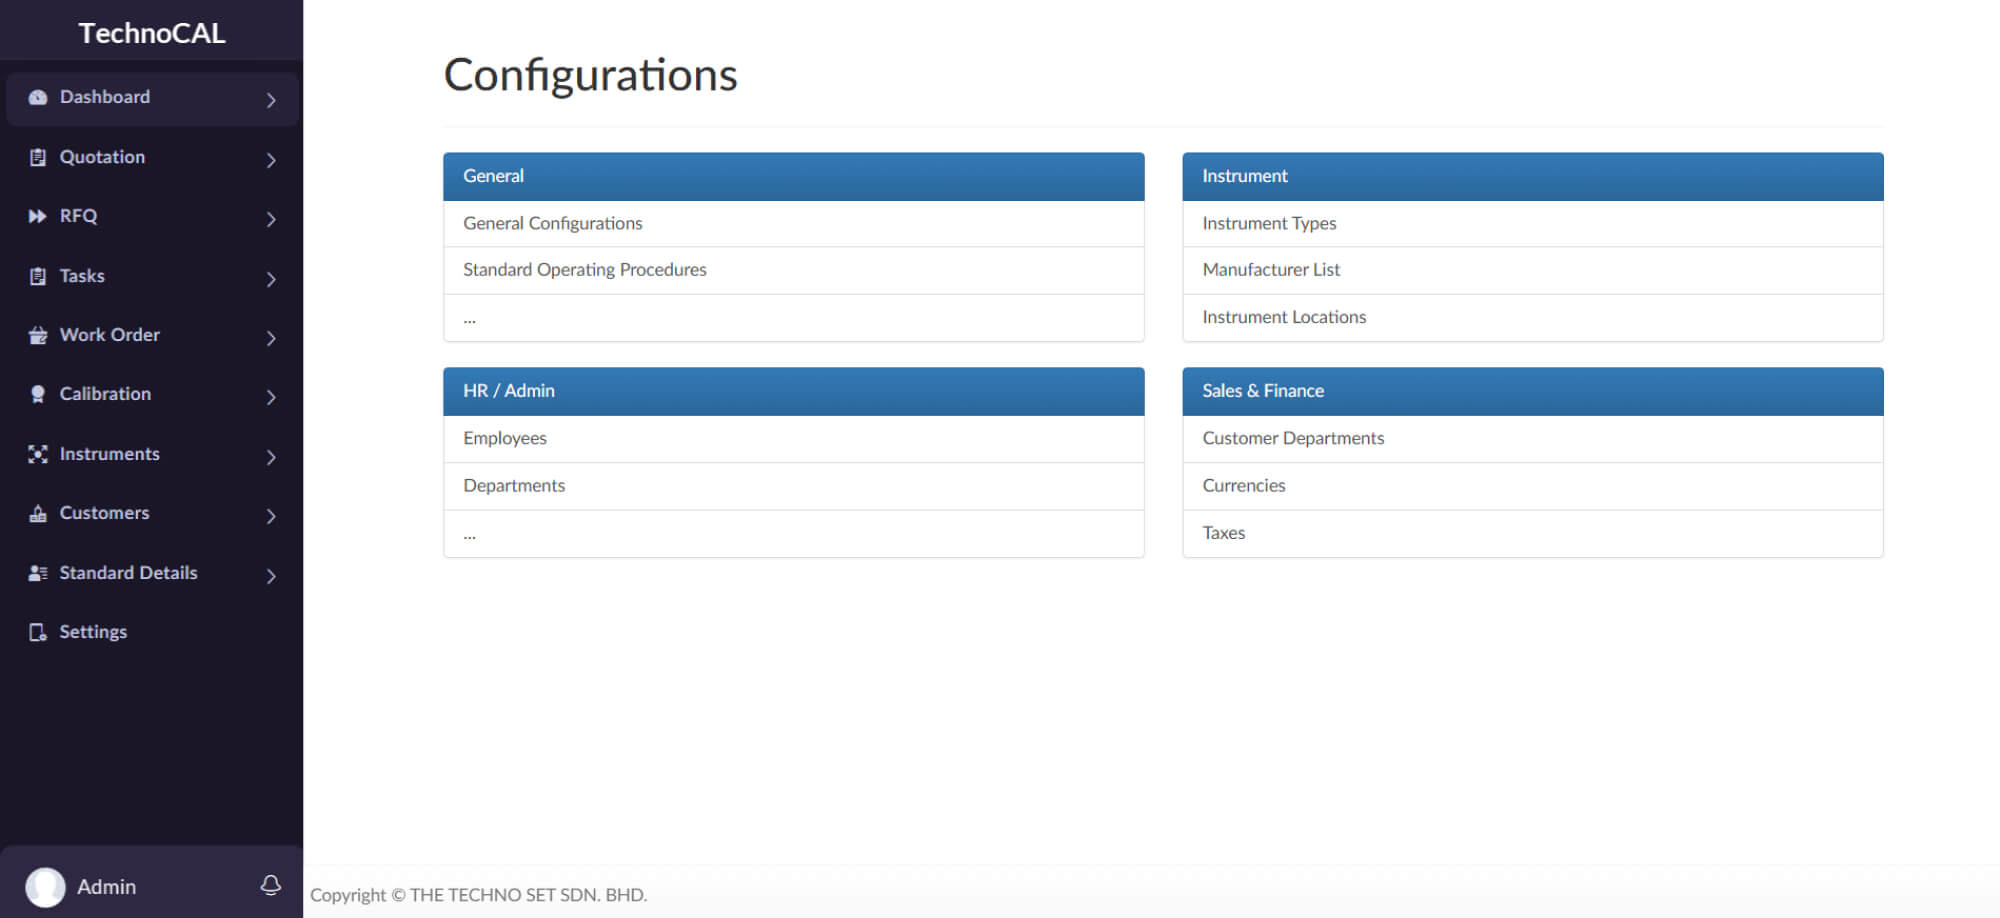Expand the Instruments menu chevron
This screenshot has width=2000, height=918.
tap(271, 457)
